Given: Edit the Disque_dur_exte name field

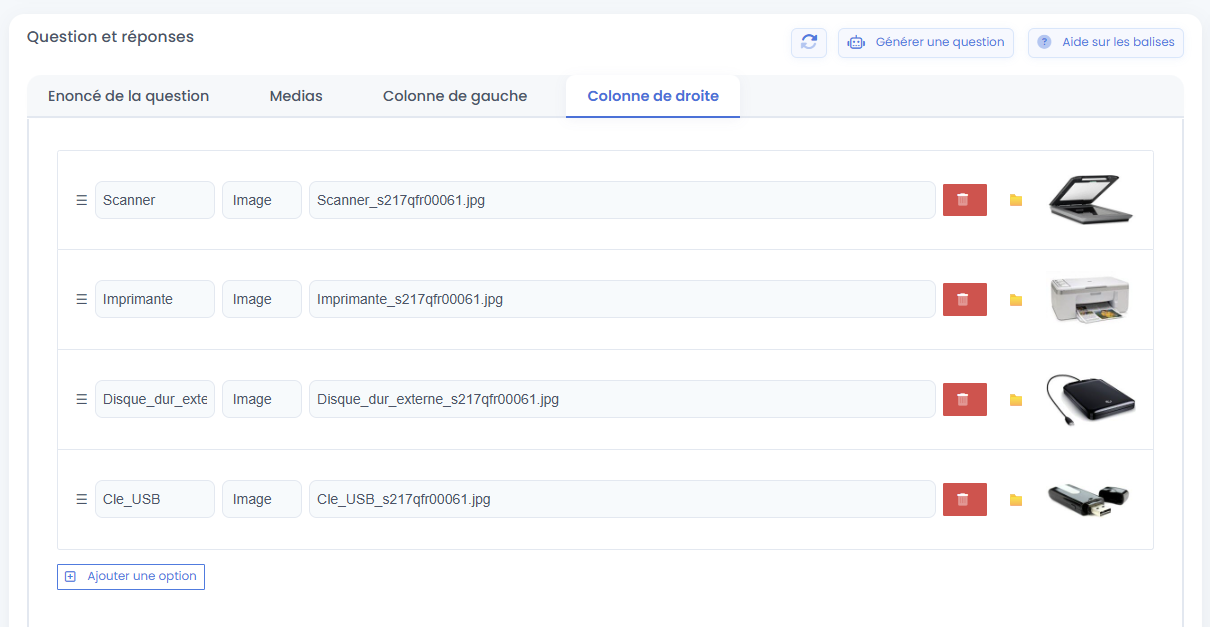Looking at the screenshot, I should (155, 399).
